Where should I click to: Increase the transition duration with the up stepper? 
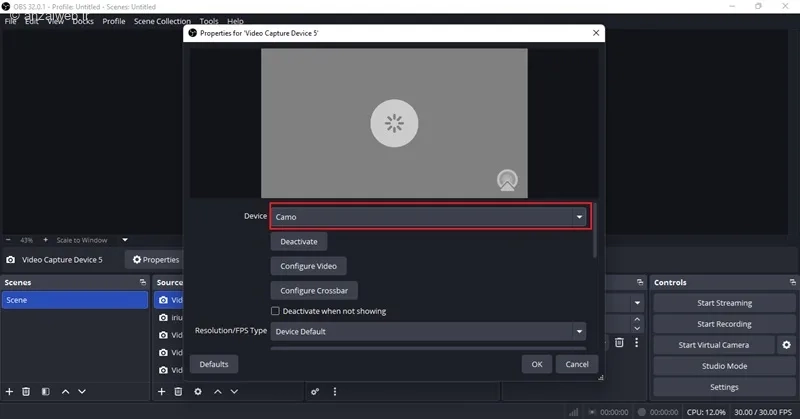[637, 319]
